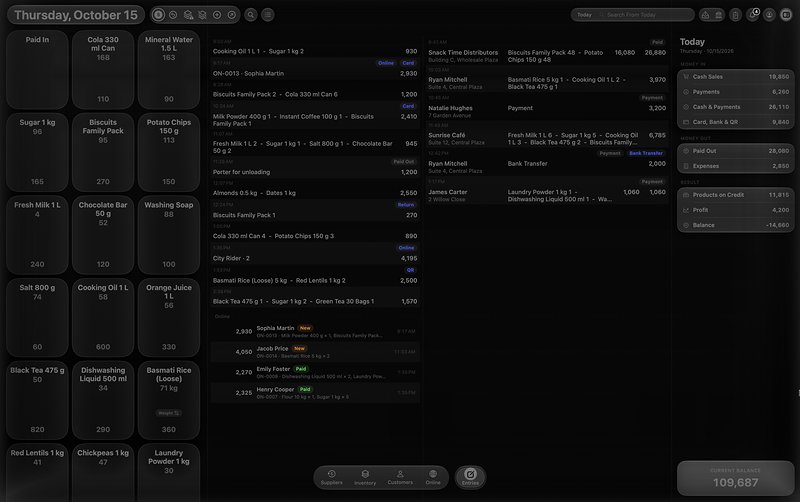This screenshot has height=502, width=800.
Task: Choose the Biscuits Family Pack tile
Action: pos(103,152)
